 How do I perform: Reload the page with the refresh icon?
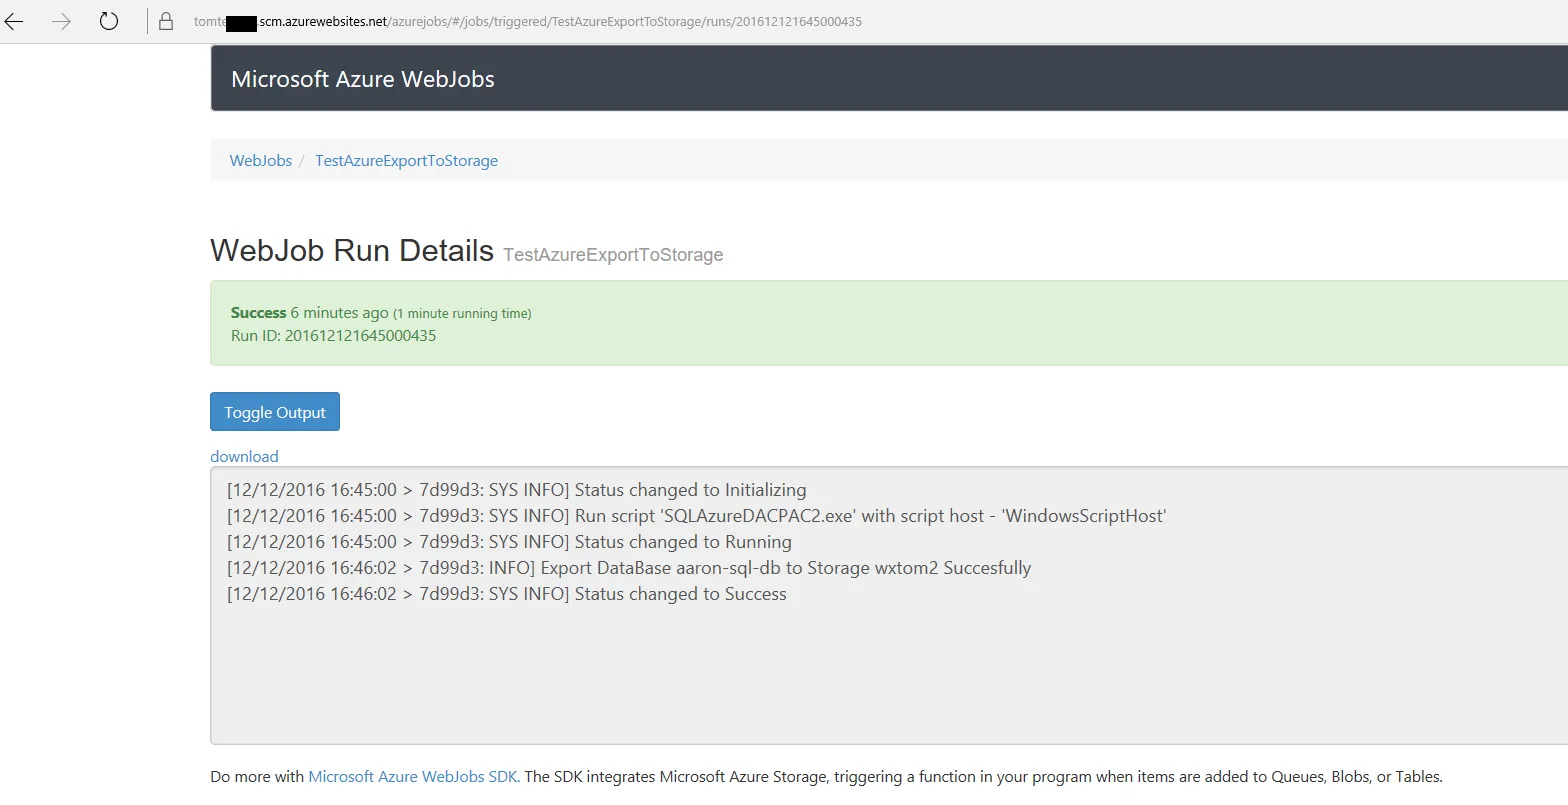[109, 21]
